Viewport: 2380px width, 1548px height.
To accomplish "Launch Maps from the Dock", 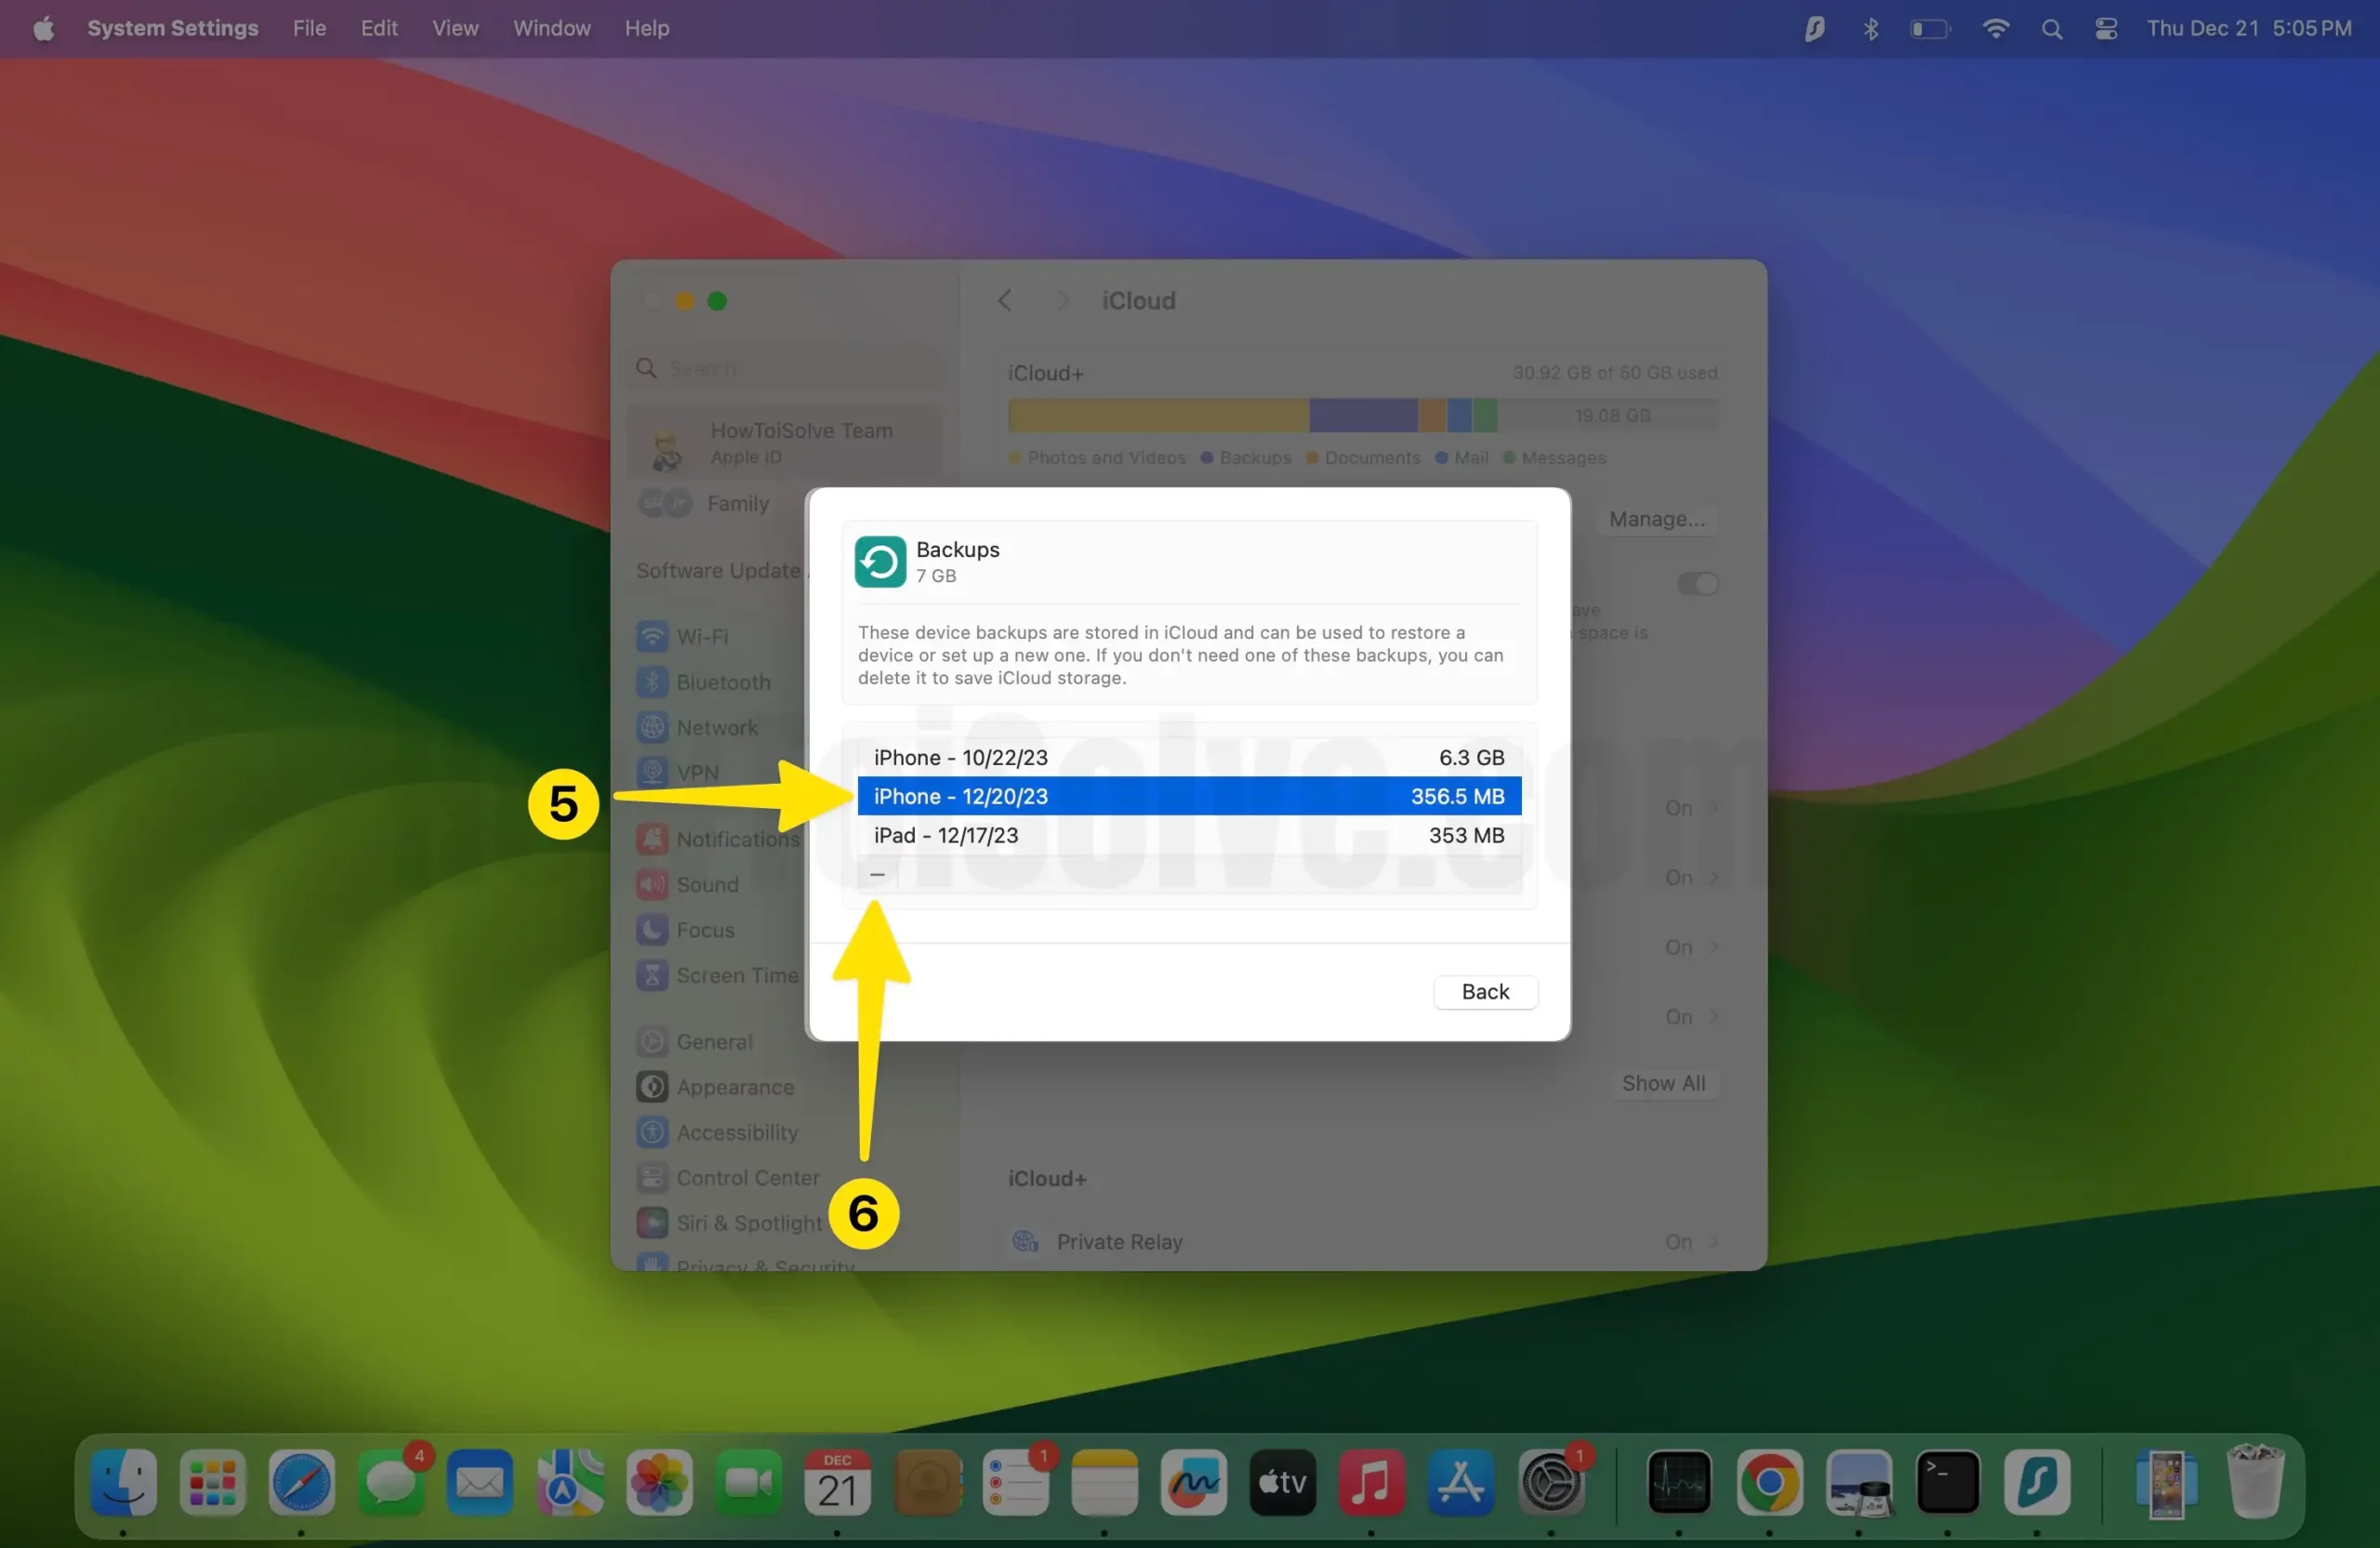I will (569, 1482).
